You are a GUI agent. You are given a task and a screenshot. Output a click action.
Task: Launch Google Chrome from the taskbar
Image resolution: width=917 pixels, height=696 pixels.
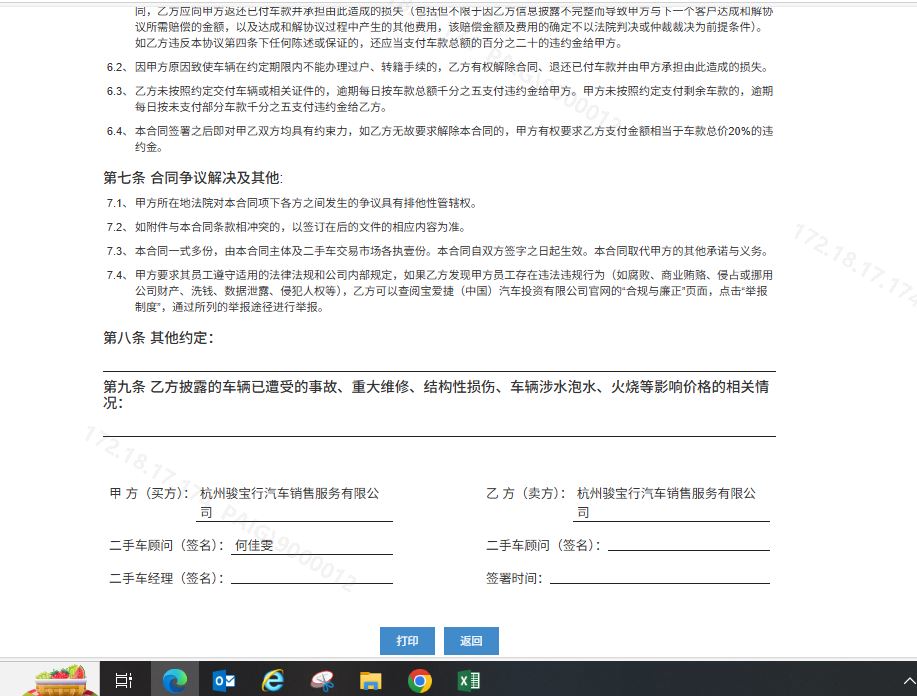pyautogui.click(x=420, y=680)
